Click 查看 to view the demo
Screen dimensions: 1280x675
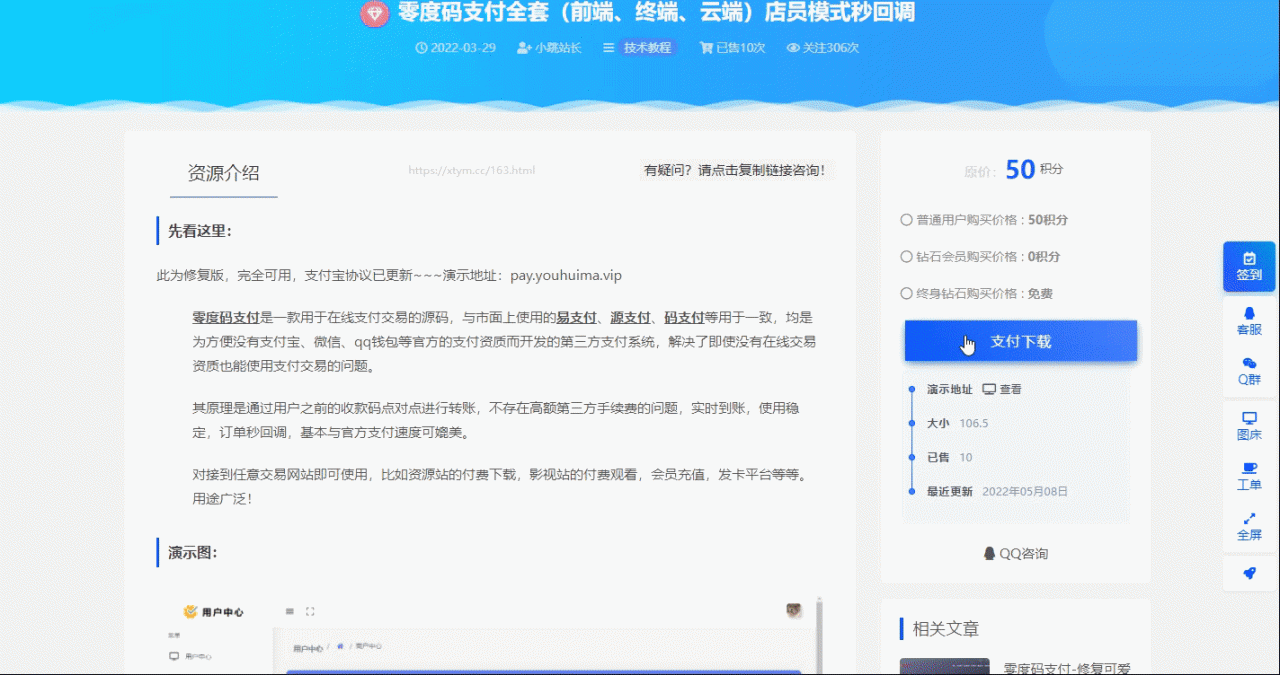[x=1002, y=389]
